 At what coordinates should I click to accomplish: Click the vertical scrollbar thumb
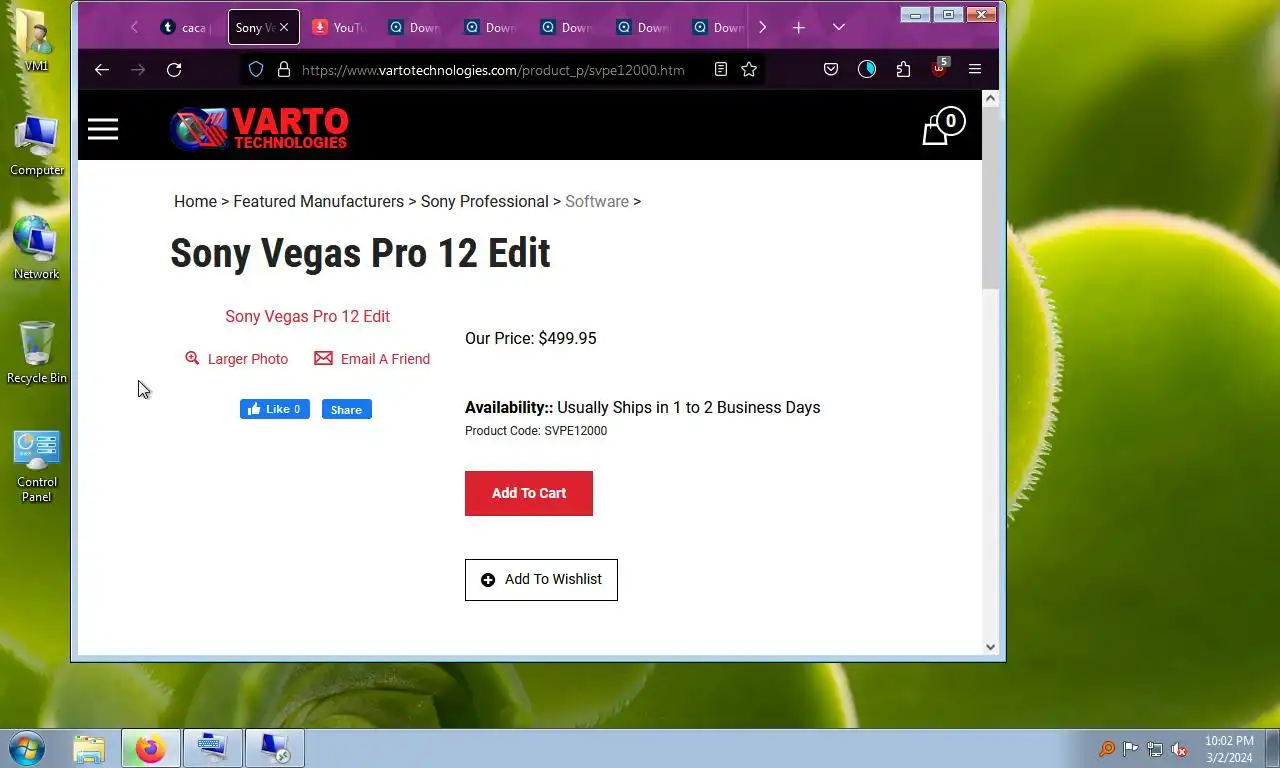[x=990, y=198]
